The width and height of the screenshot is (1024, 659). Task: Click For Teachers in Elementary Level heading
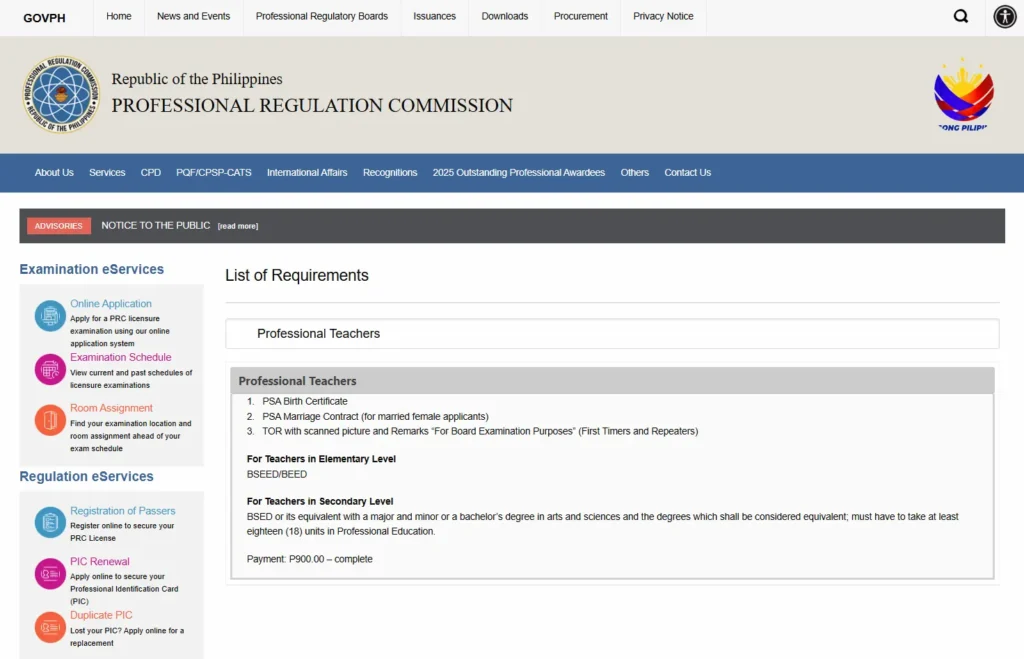pyautogui.click(x=321, y=459)
